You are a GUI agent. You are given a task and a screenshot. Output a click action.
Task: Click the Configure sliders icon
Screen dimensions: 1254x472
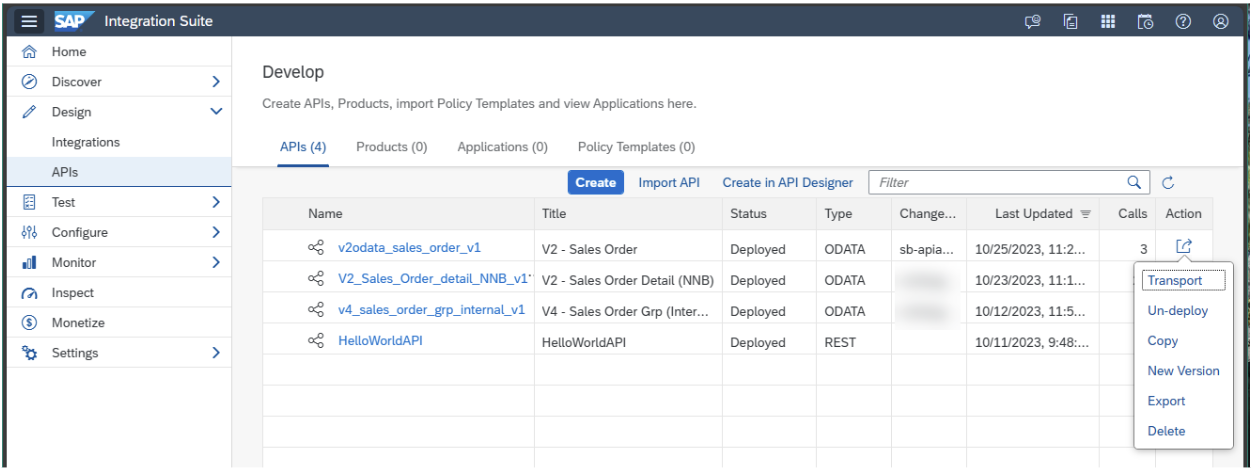29,232
